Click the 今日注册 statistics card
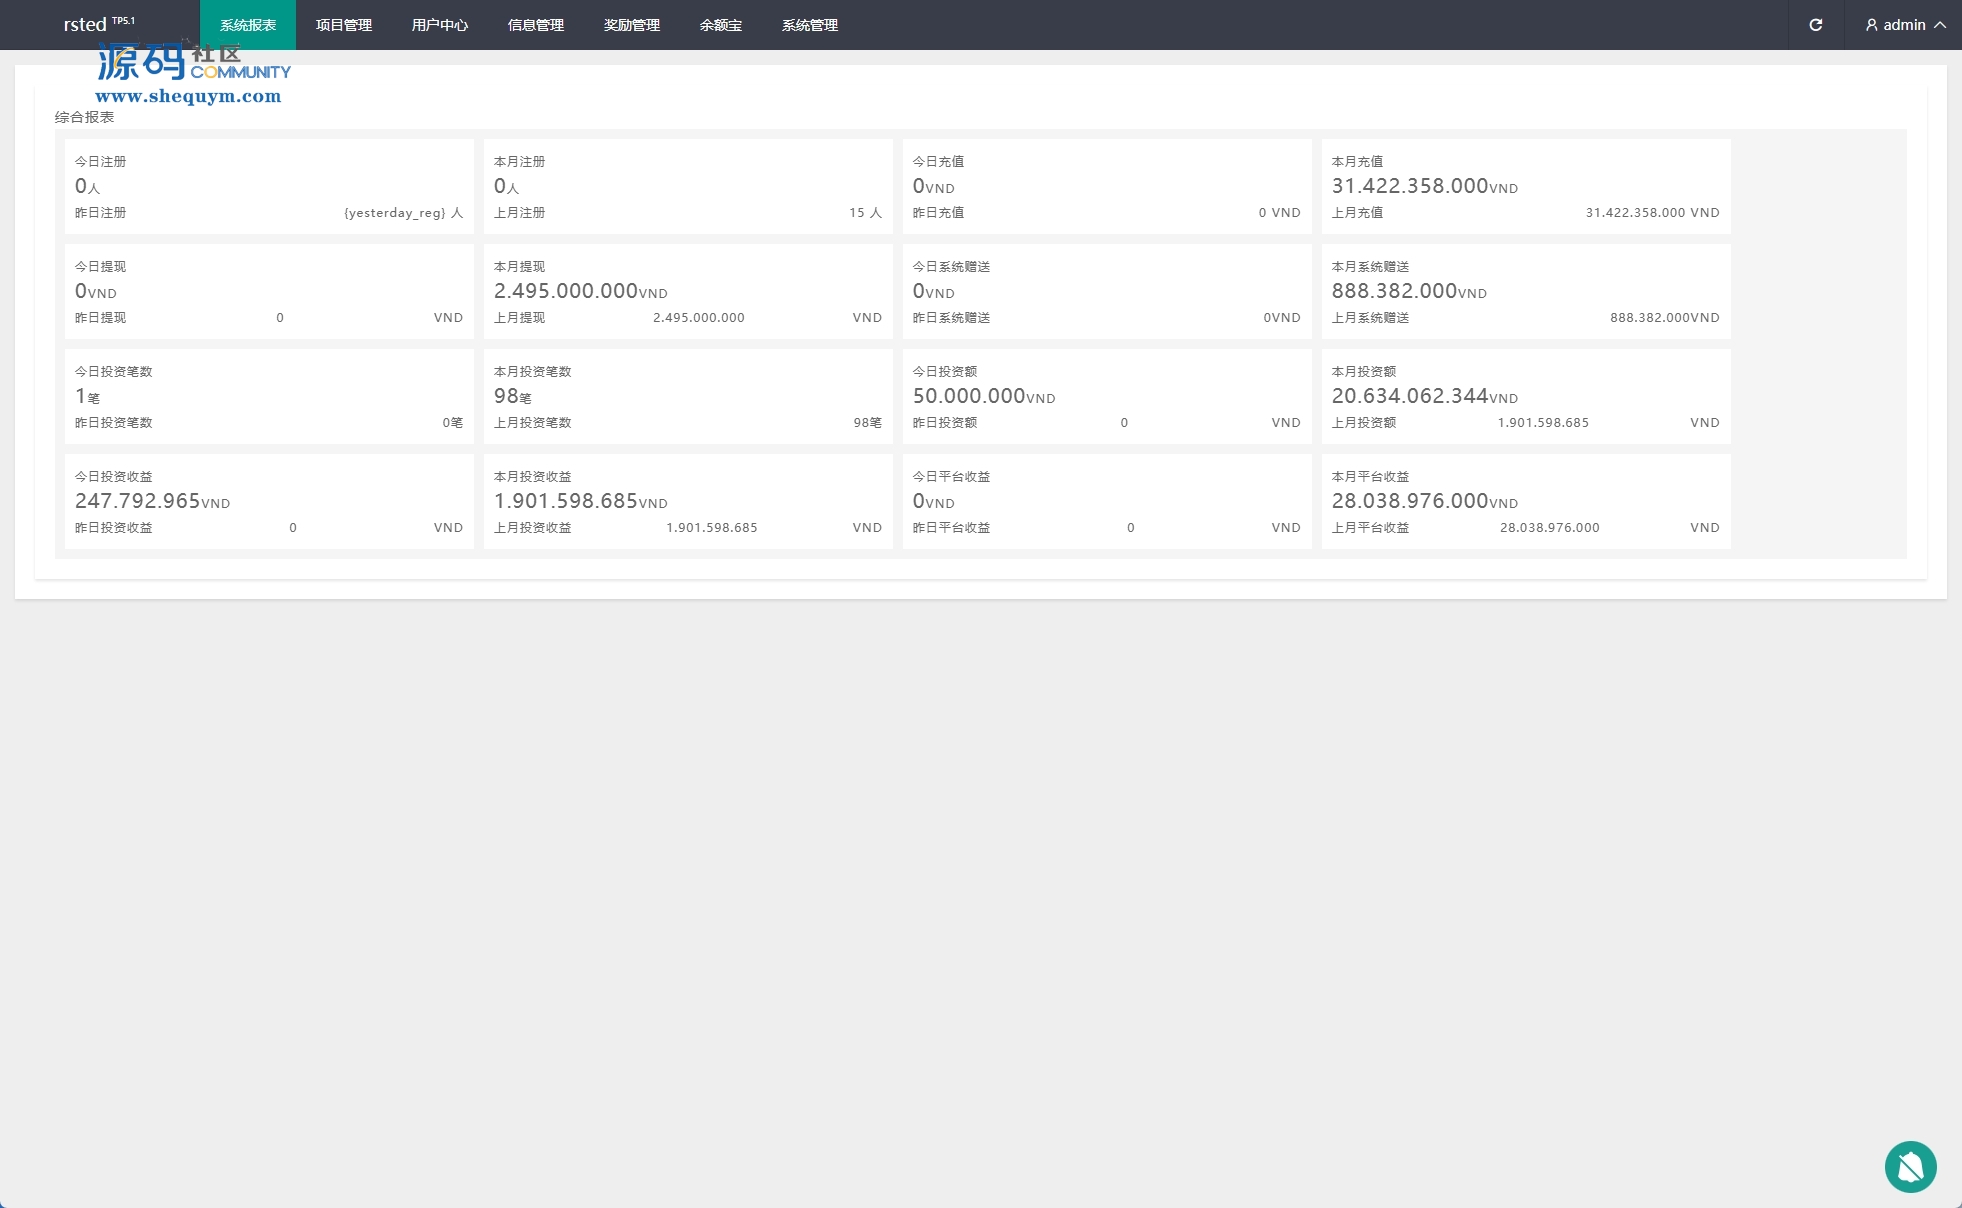This screenshot has height=1208, width=1962. [269, 187]
